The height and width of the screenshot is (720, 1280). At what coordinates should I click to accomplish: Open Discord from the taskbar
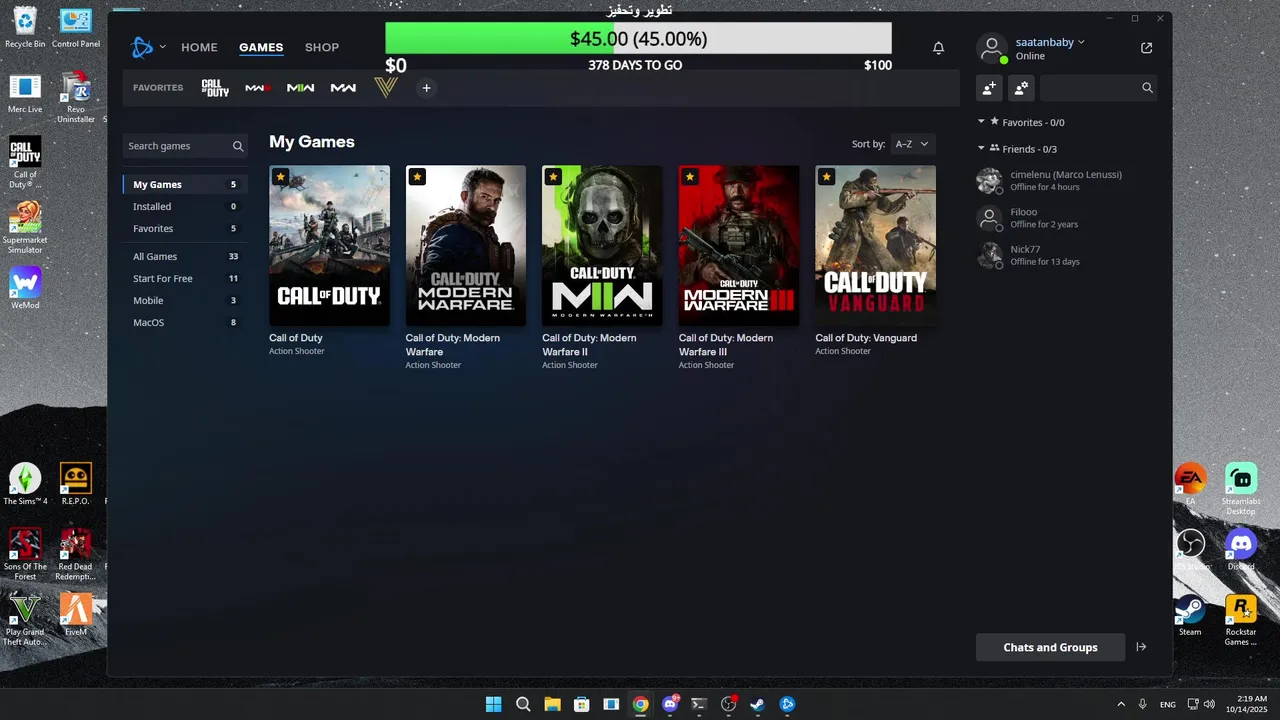(670, 704)
